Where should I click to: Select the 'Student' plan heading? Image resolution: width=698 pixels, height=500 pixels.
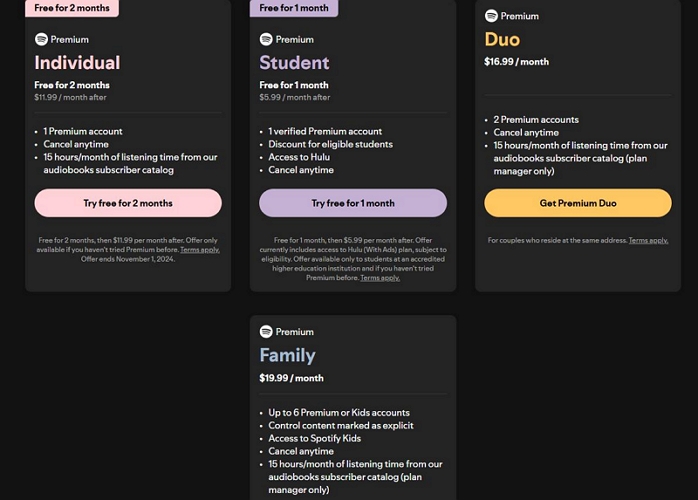294,63
